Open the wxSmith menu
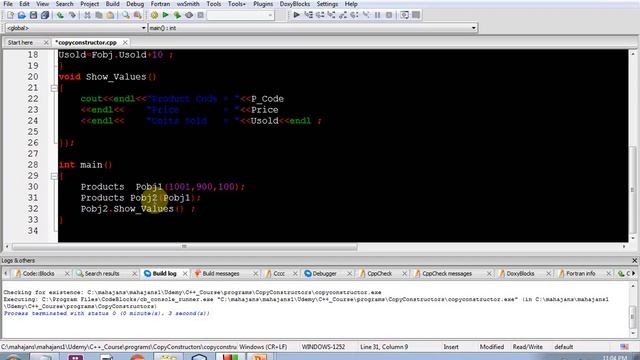Screen dimensions: 640x360 (188, 4)
